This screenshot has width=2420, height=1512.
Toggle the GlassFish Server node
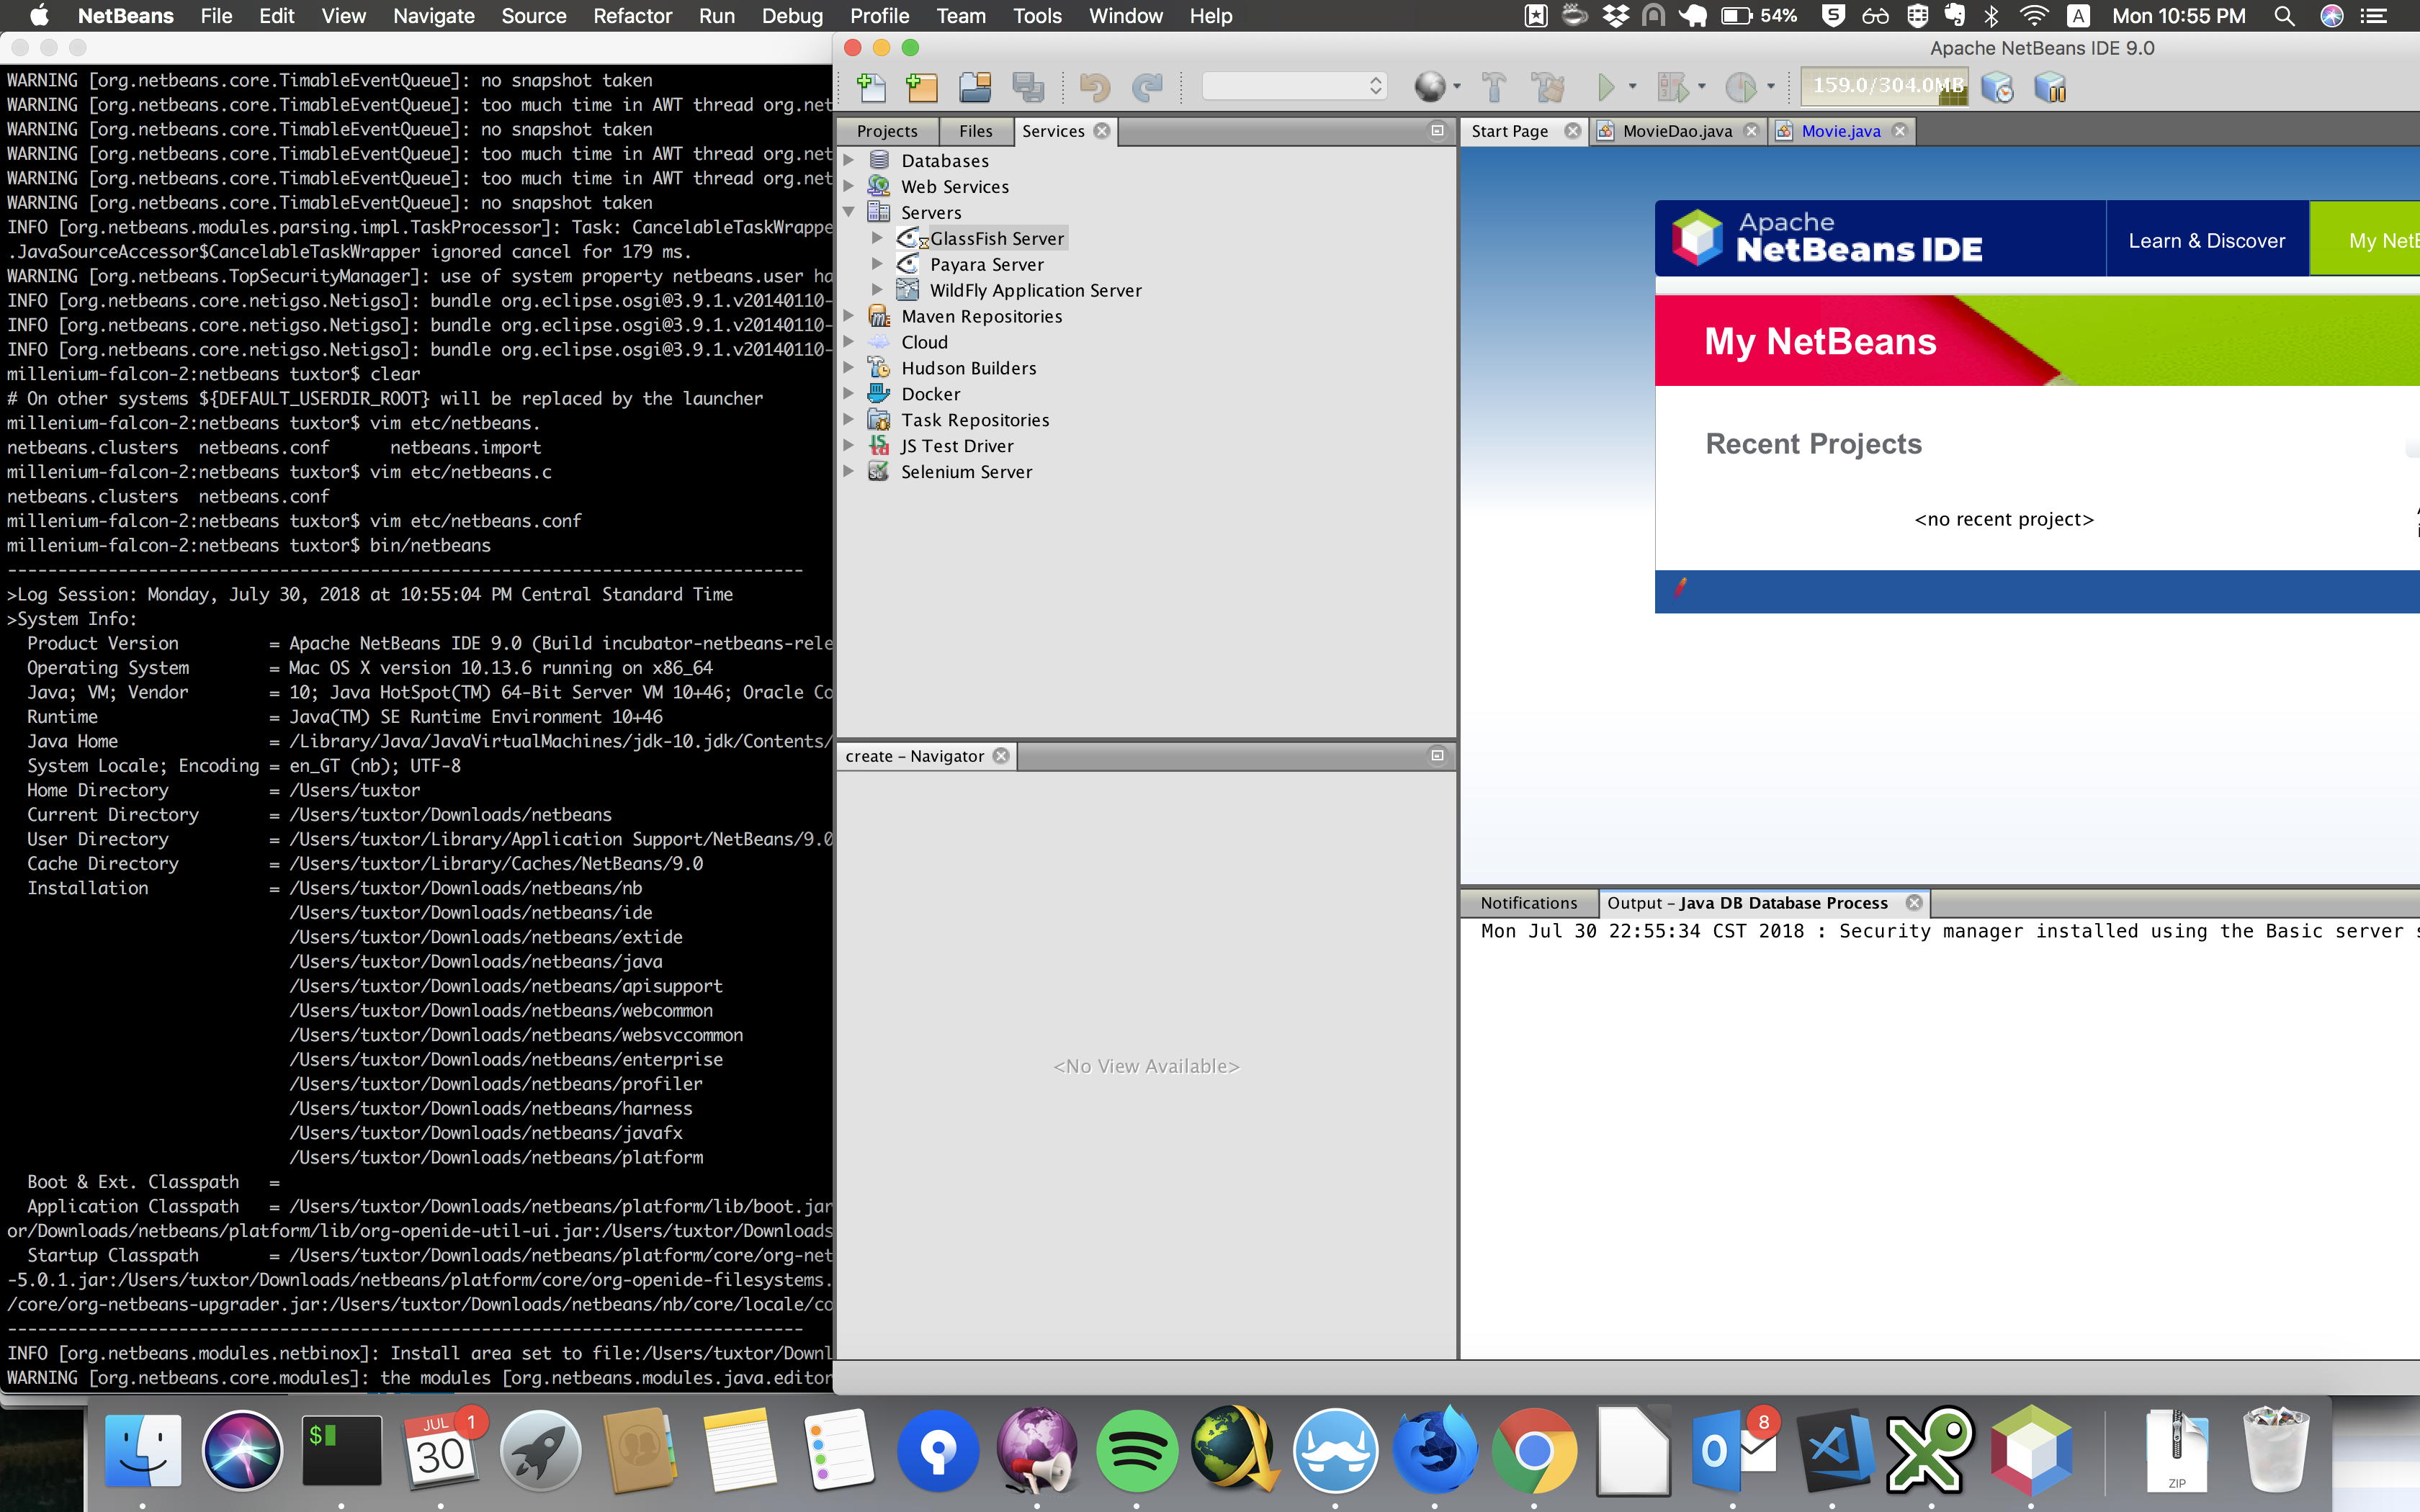tap(877, 237)
